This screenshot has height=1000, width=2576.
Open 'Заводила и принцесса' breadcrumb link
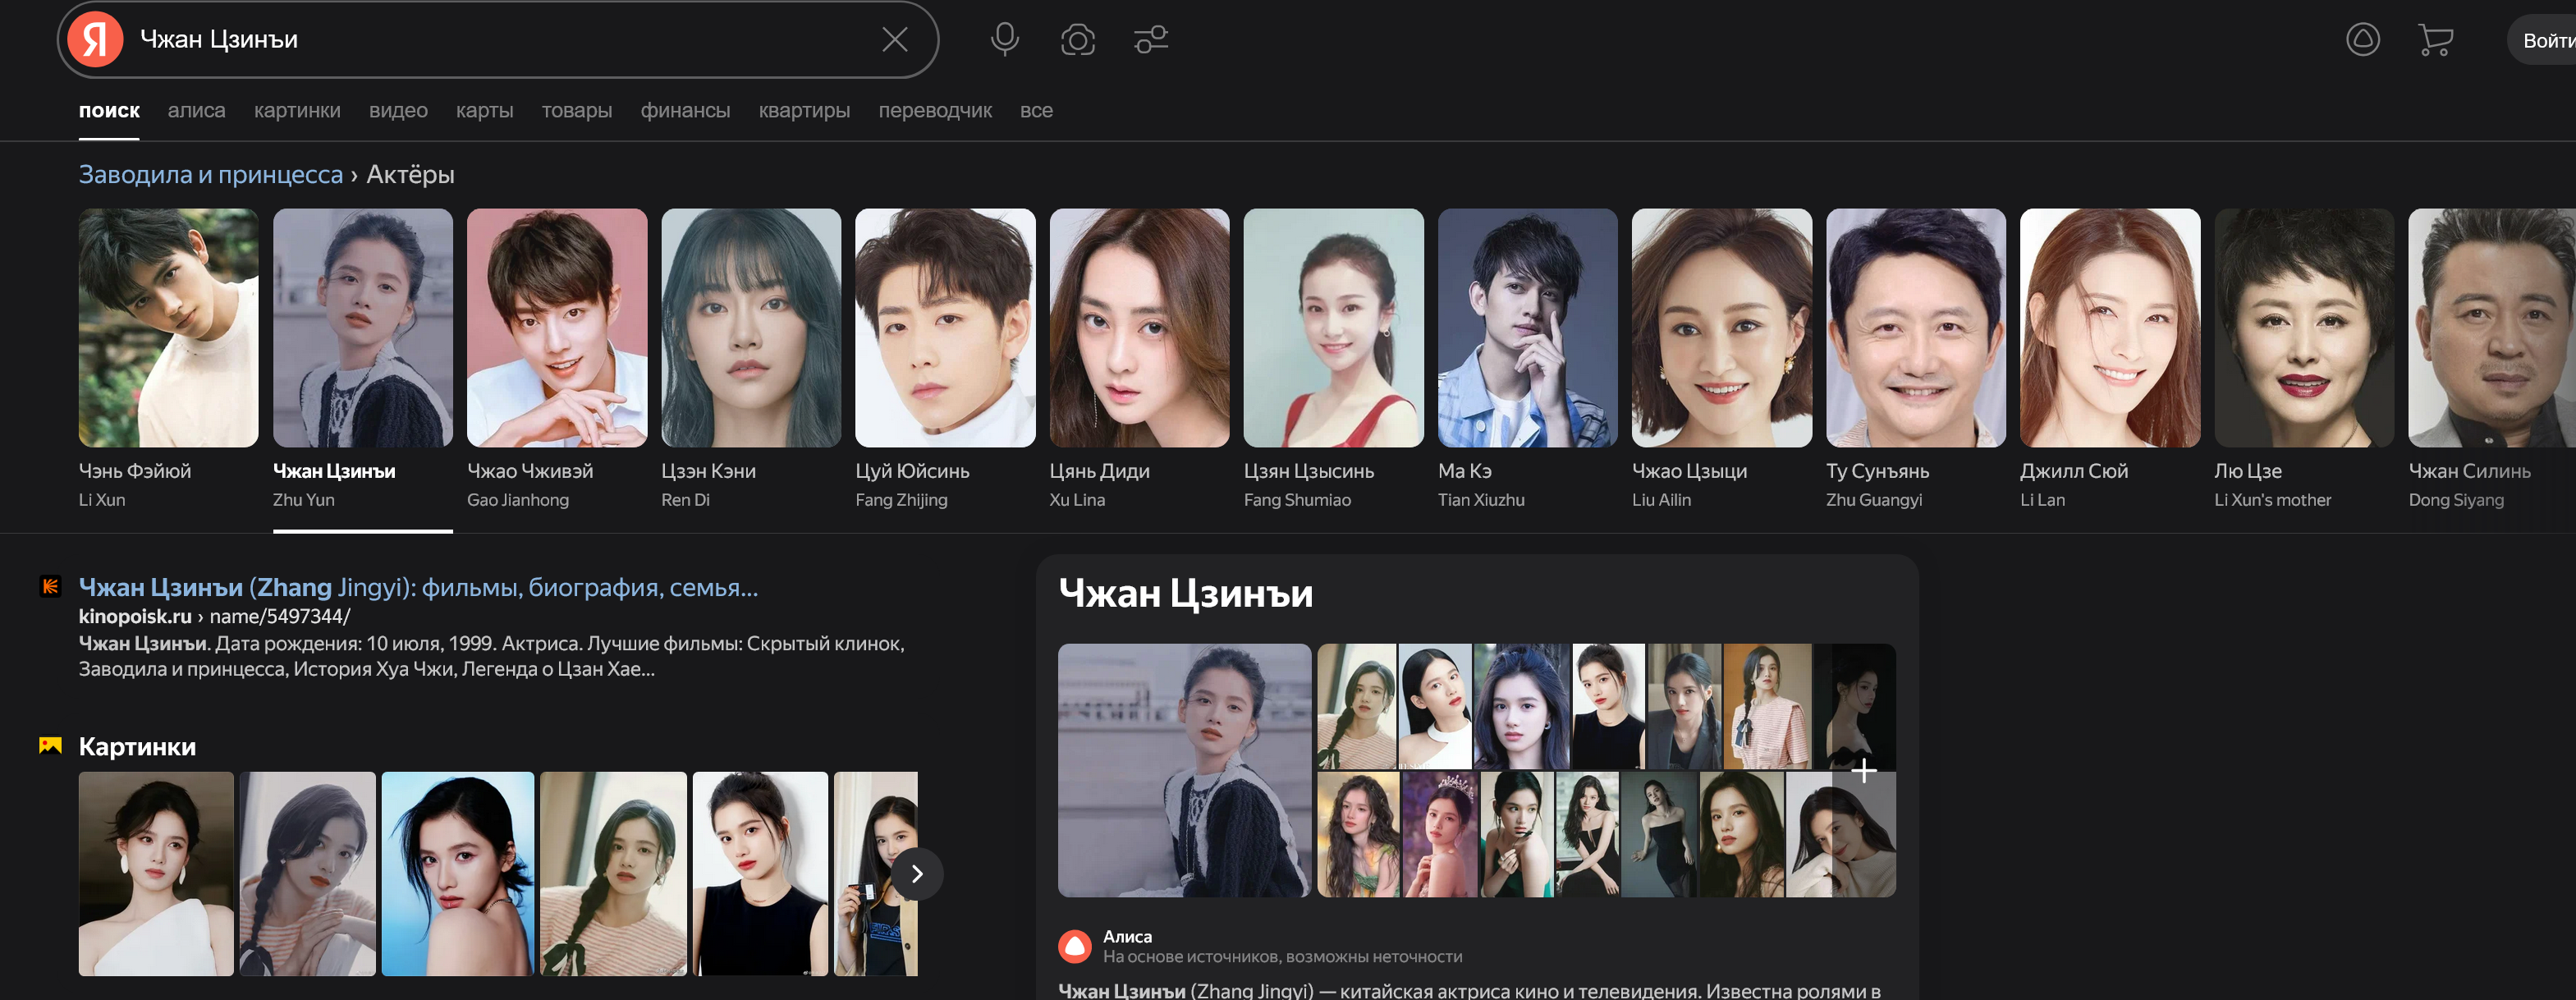[x=210, y=175]
